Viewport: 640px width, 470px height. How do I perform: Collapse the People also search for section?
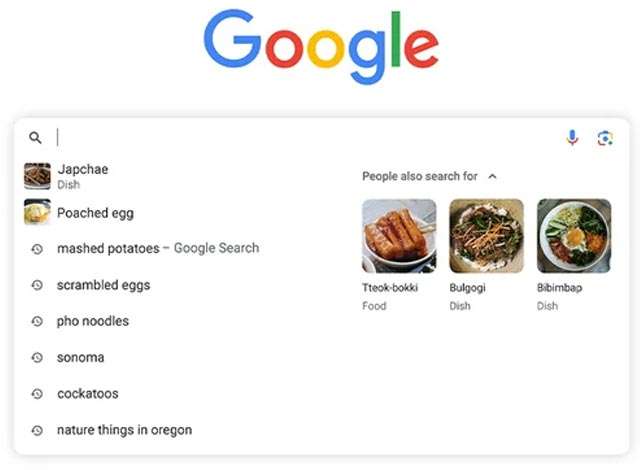click(492, 176)
